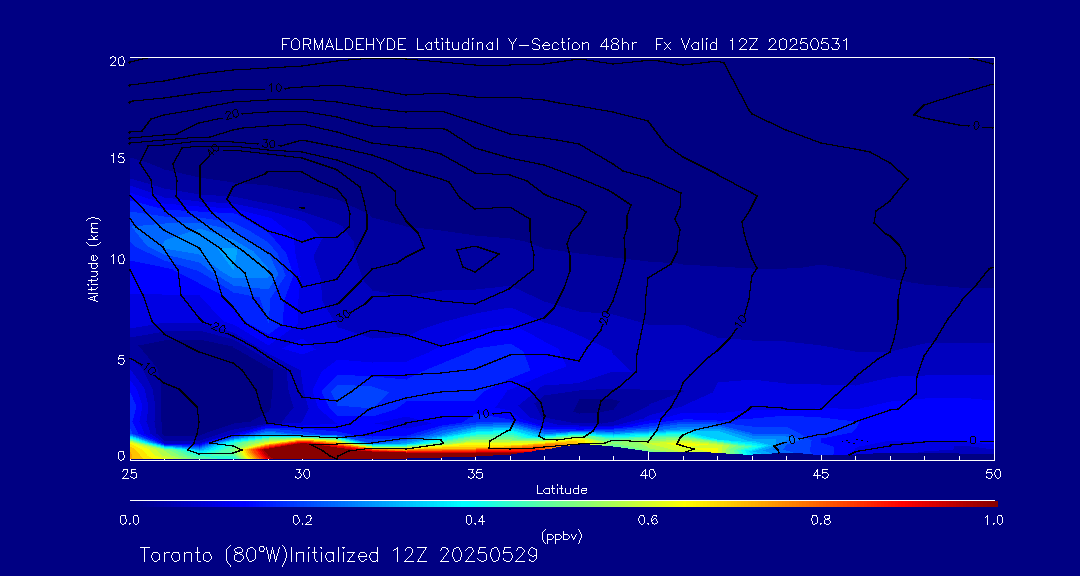Viewport: 1080px width, 576px height.
Task: Click latitude tick label 30
Action: tap(302, 474)
